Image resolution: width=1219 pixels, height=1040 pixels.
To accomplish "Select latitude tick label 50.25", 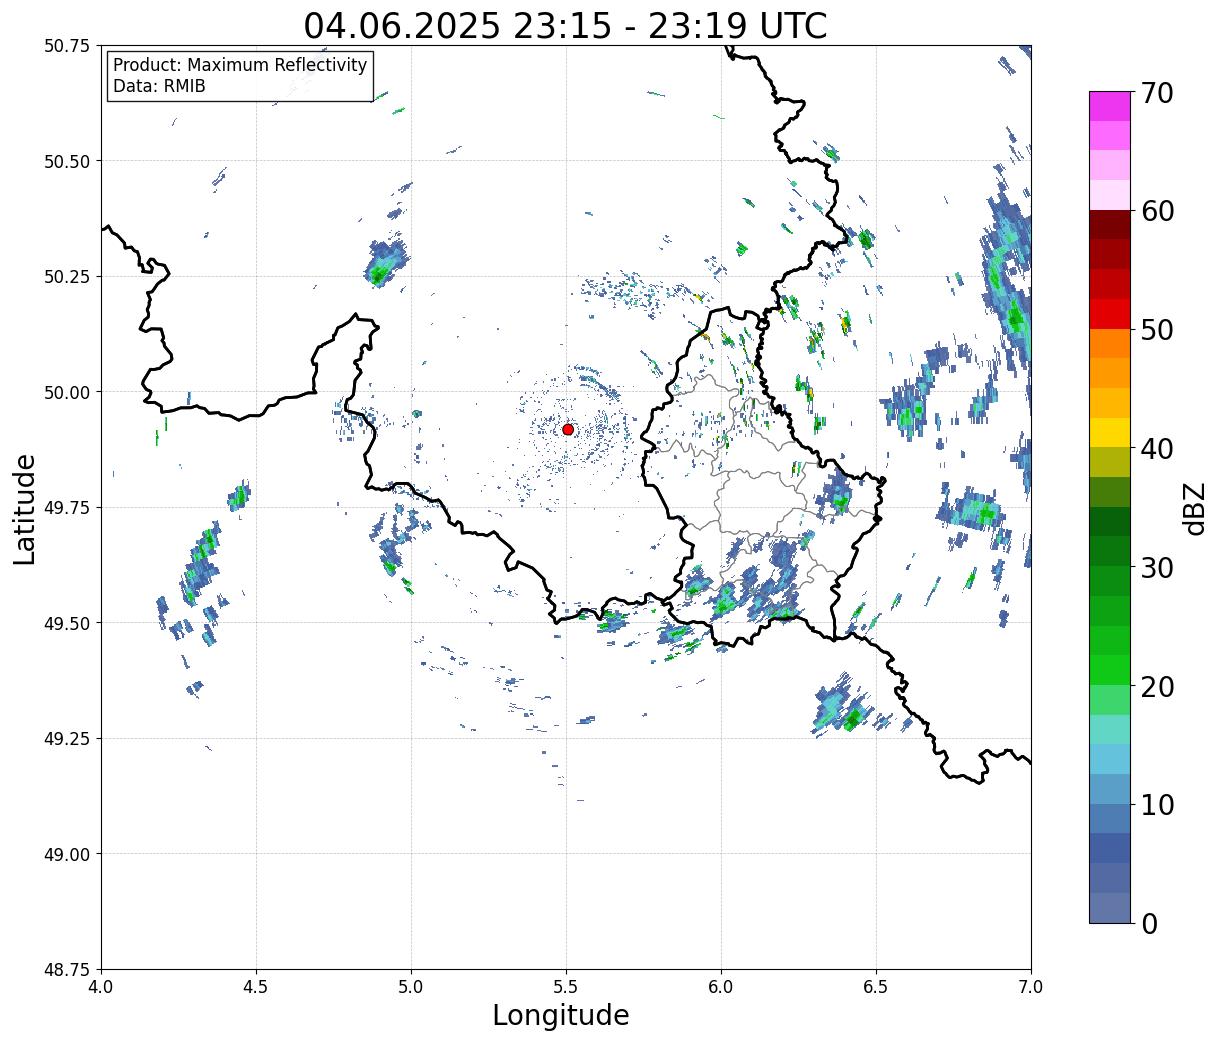I will [x=67, y=277].
